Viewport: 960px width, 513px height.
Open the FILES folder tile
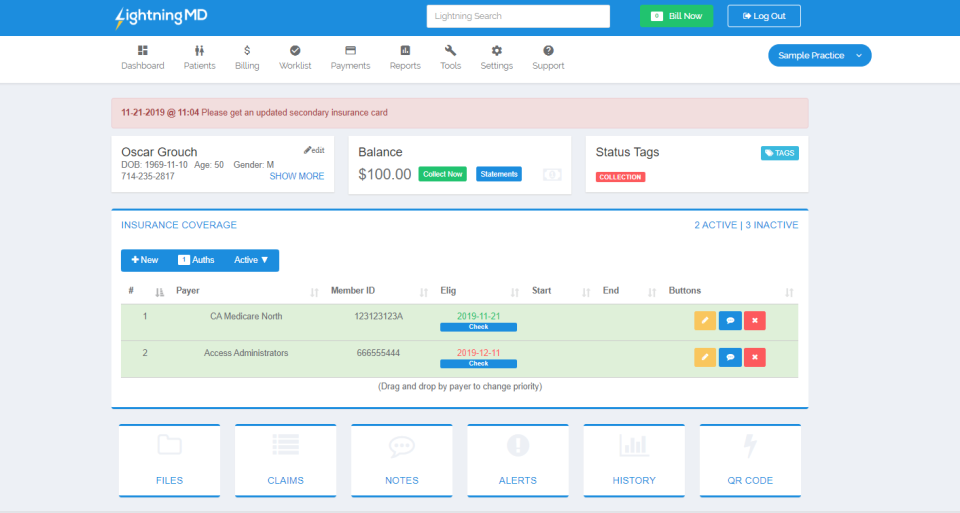(x=170, y=460)
